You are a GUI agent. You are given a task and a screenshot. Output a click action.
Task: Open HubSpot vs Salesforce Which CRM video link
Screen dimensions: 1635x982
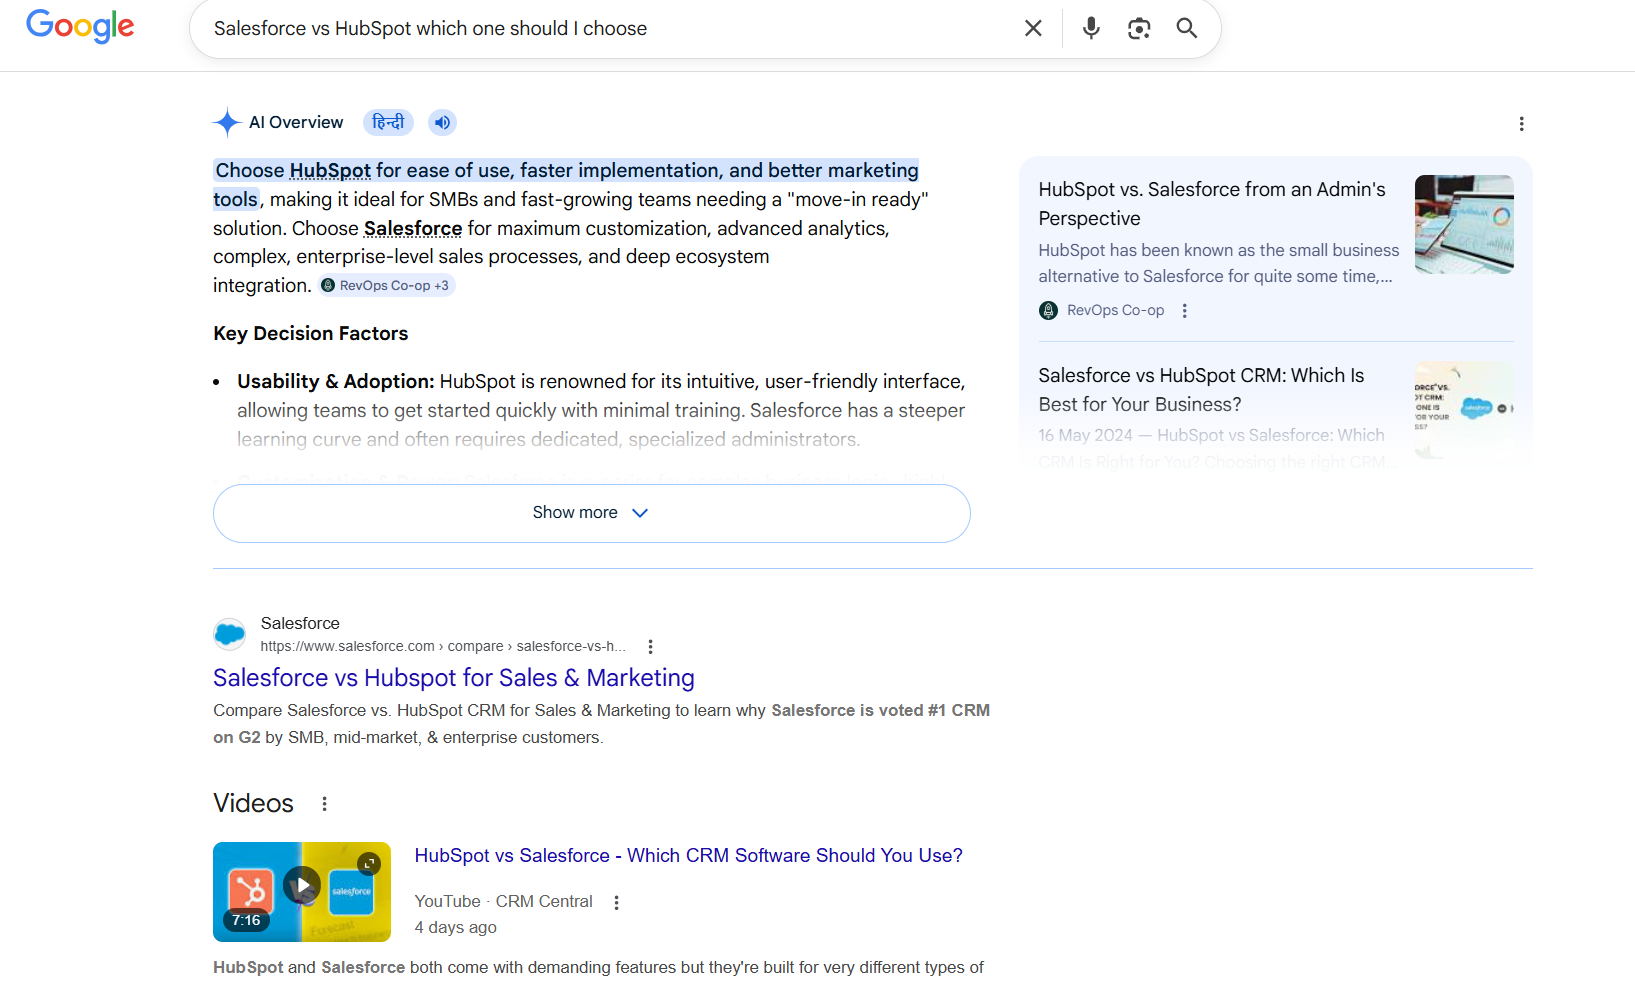pos(689,856)
